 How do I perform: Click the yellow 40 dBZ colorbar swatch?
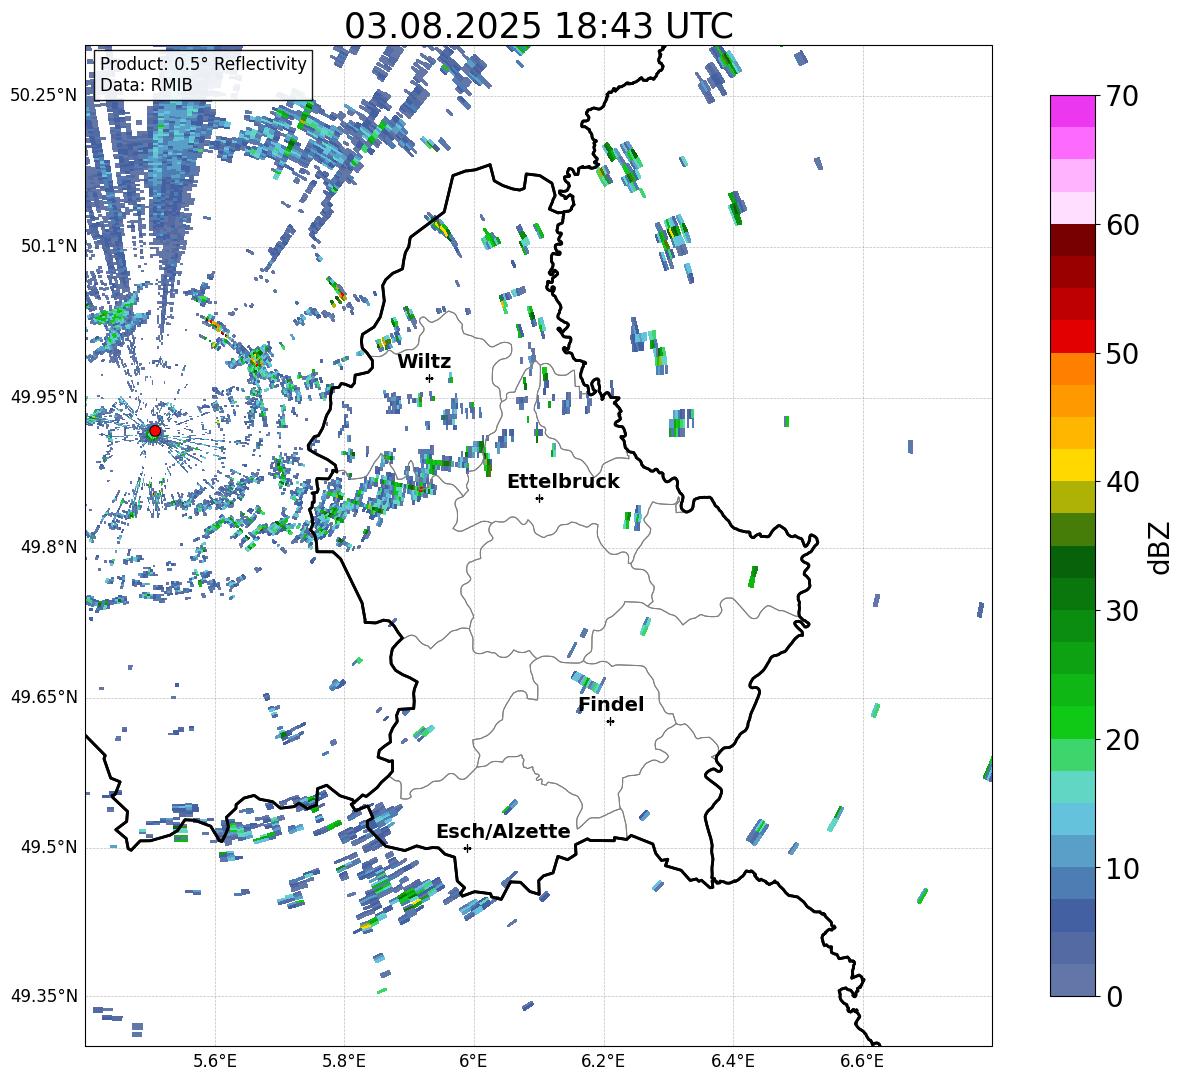[x=1072, y=465]
